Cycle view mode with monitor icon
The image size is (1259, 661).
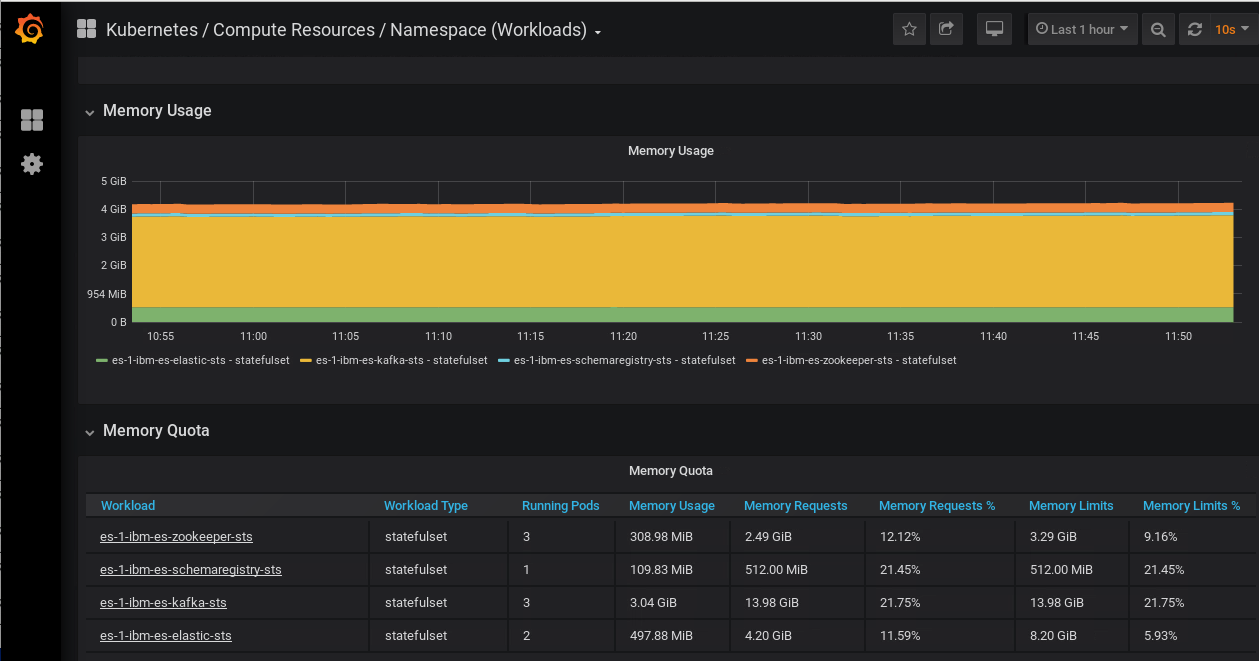995,29
